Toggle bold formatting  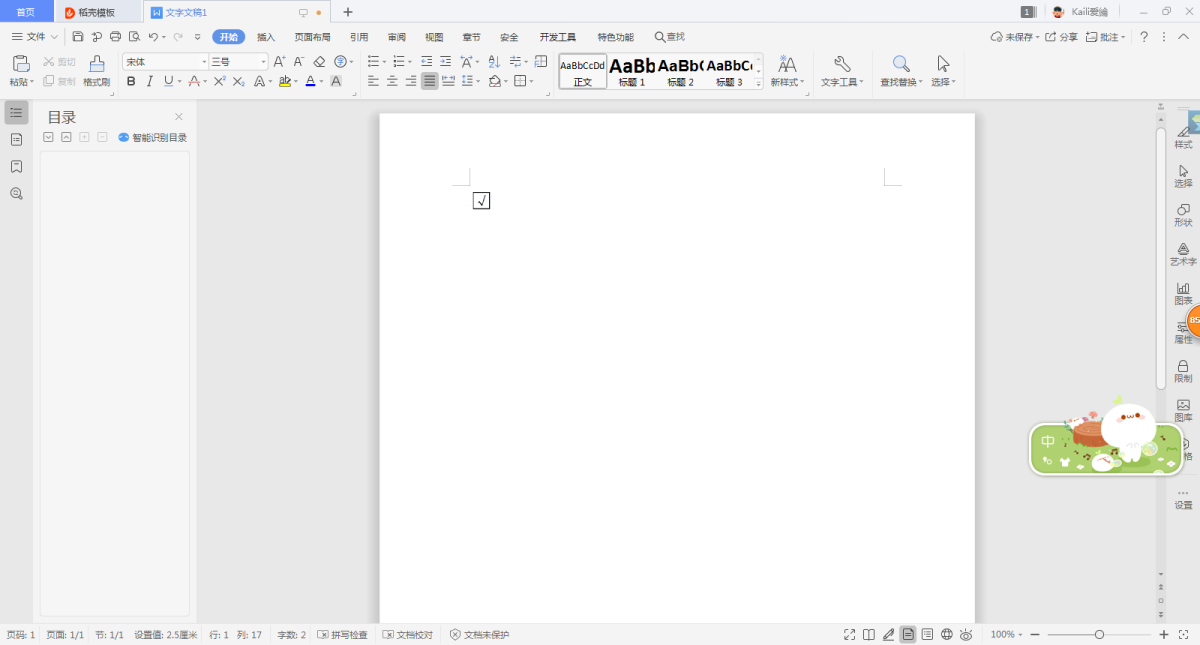[131, 81]
